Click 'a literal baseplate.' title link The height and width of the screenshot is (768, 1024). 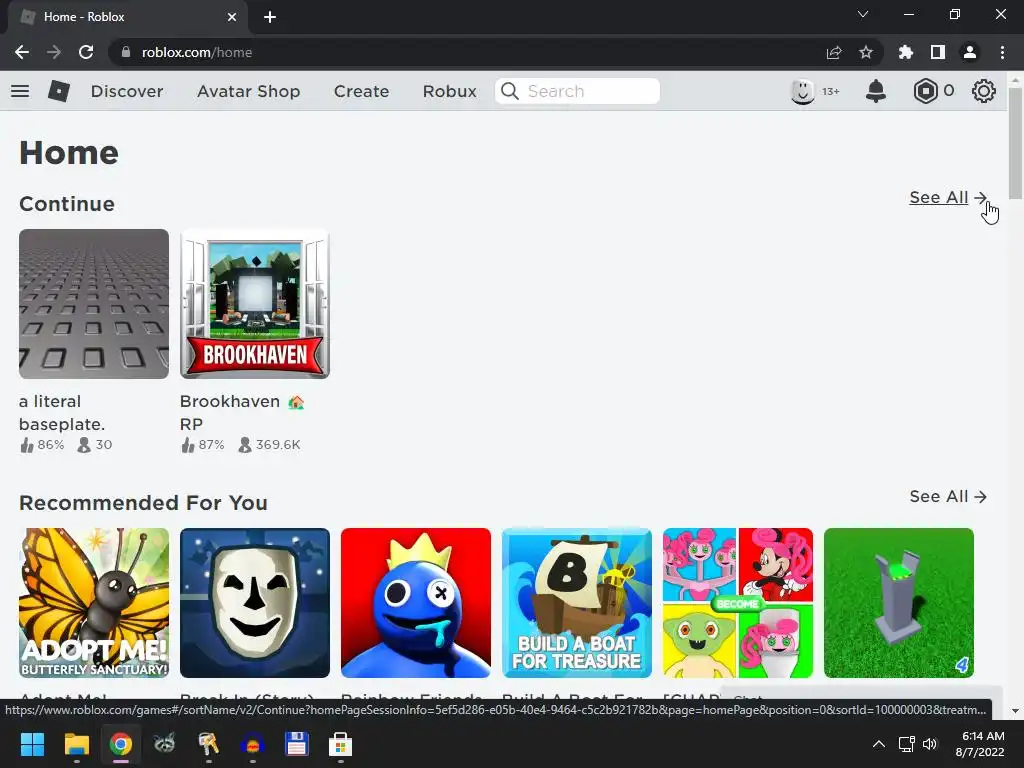pyautogui.click(x=62, y=413)
